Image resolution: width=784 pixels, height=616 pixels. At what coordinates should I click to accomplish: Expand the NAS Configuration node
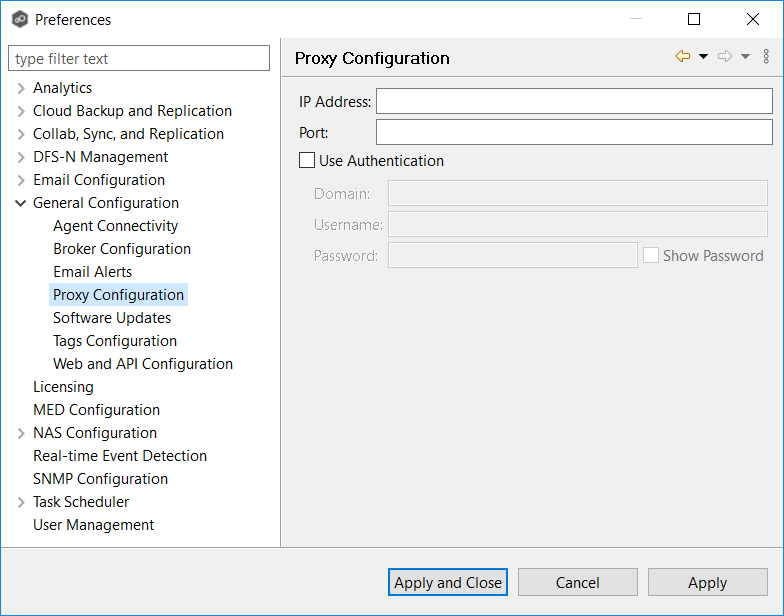point(21,433)
